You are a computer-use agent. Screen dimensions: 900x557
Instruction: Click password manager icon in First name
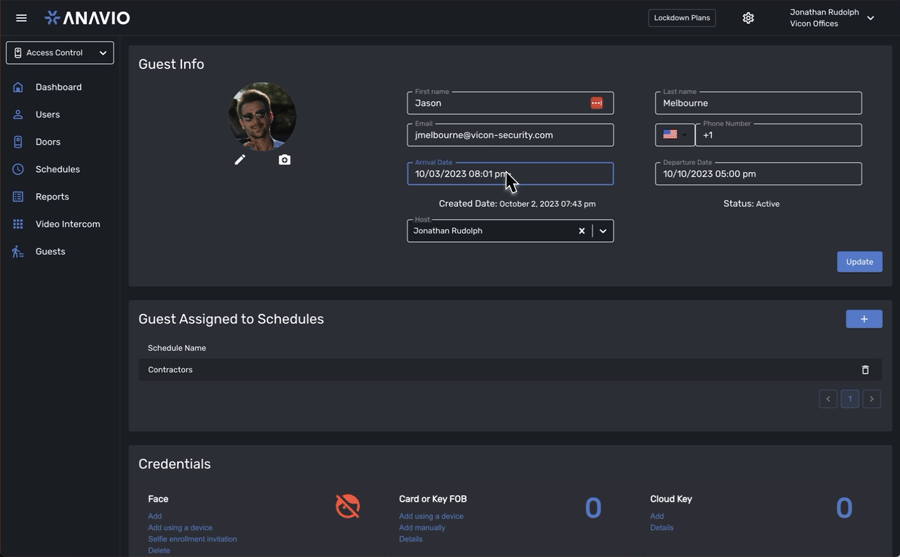click(x=597, y=103)
